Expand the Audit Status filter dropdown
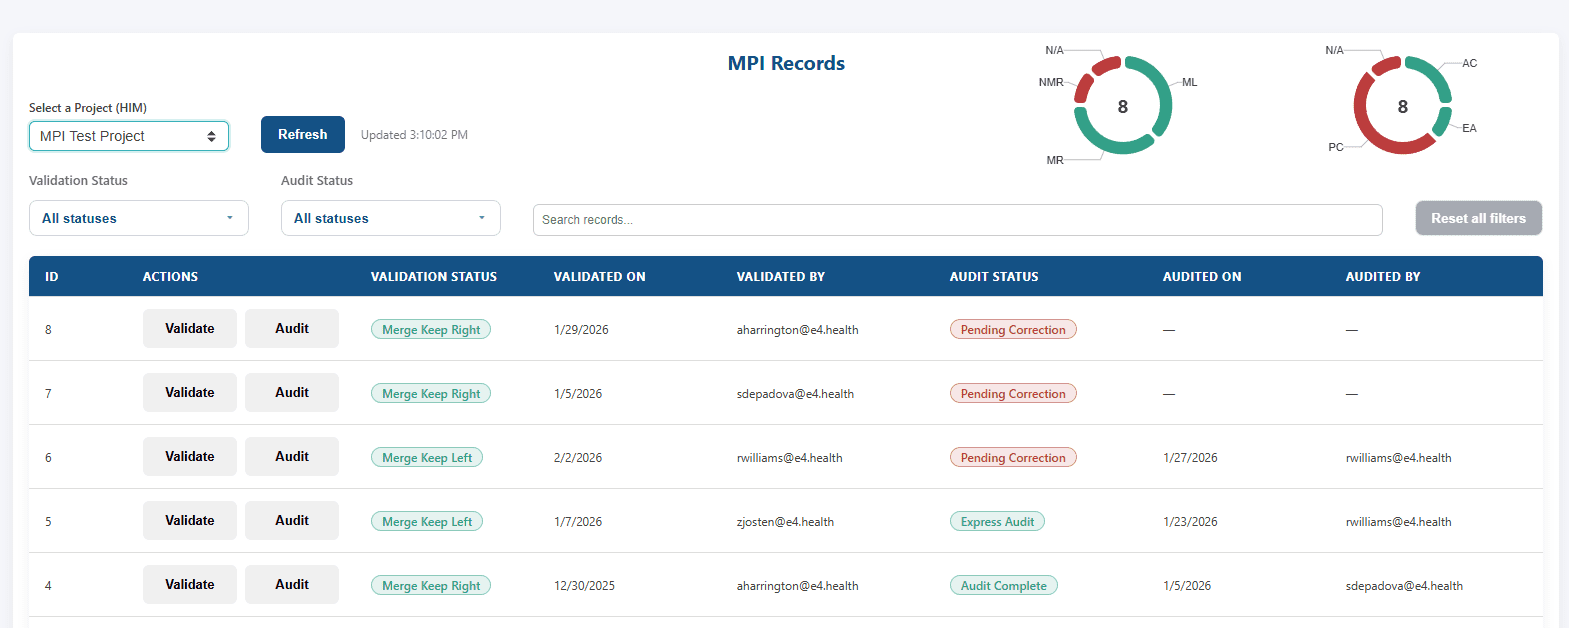 pos(391,218)
